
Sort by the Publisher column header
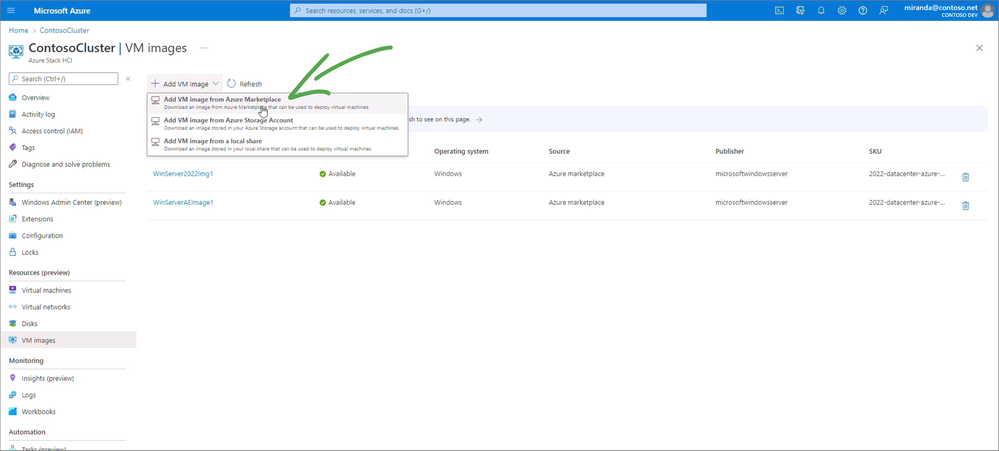[x=729, y=151]
